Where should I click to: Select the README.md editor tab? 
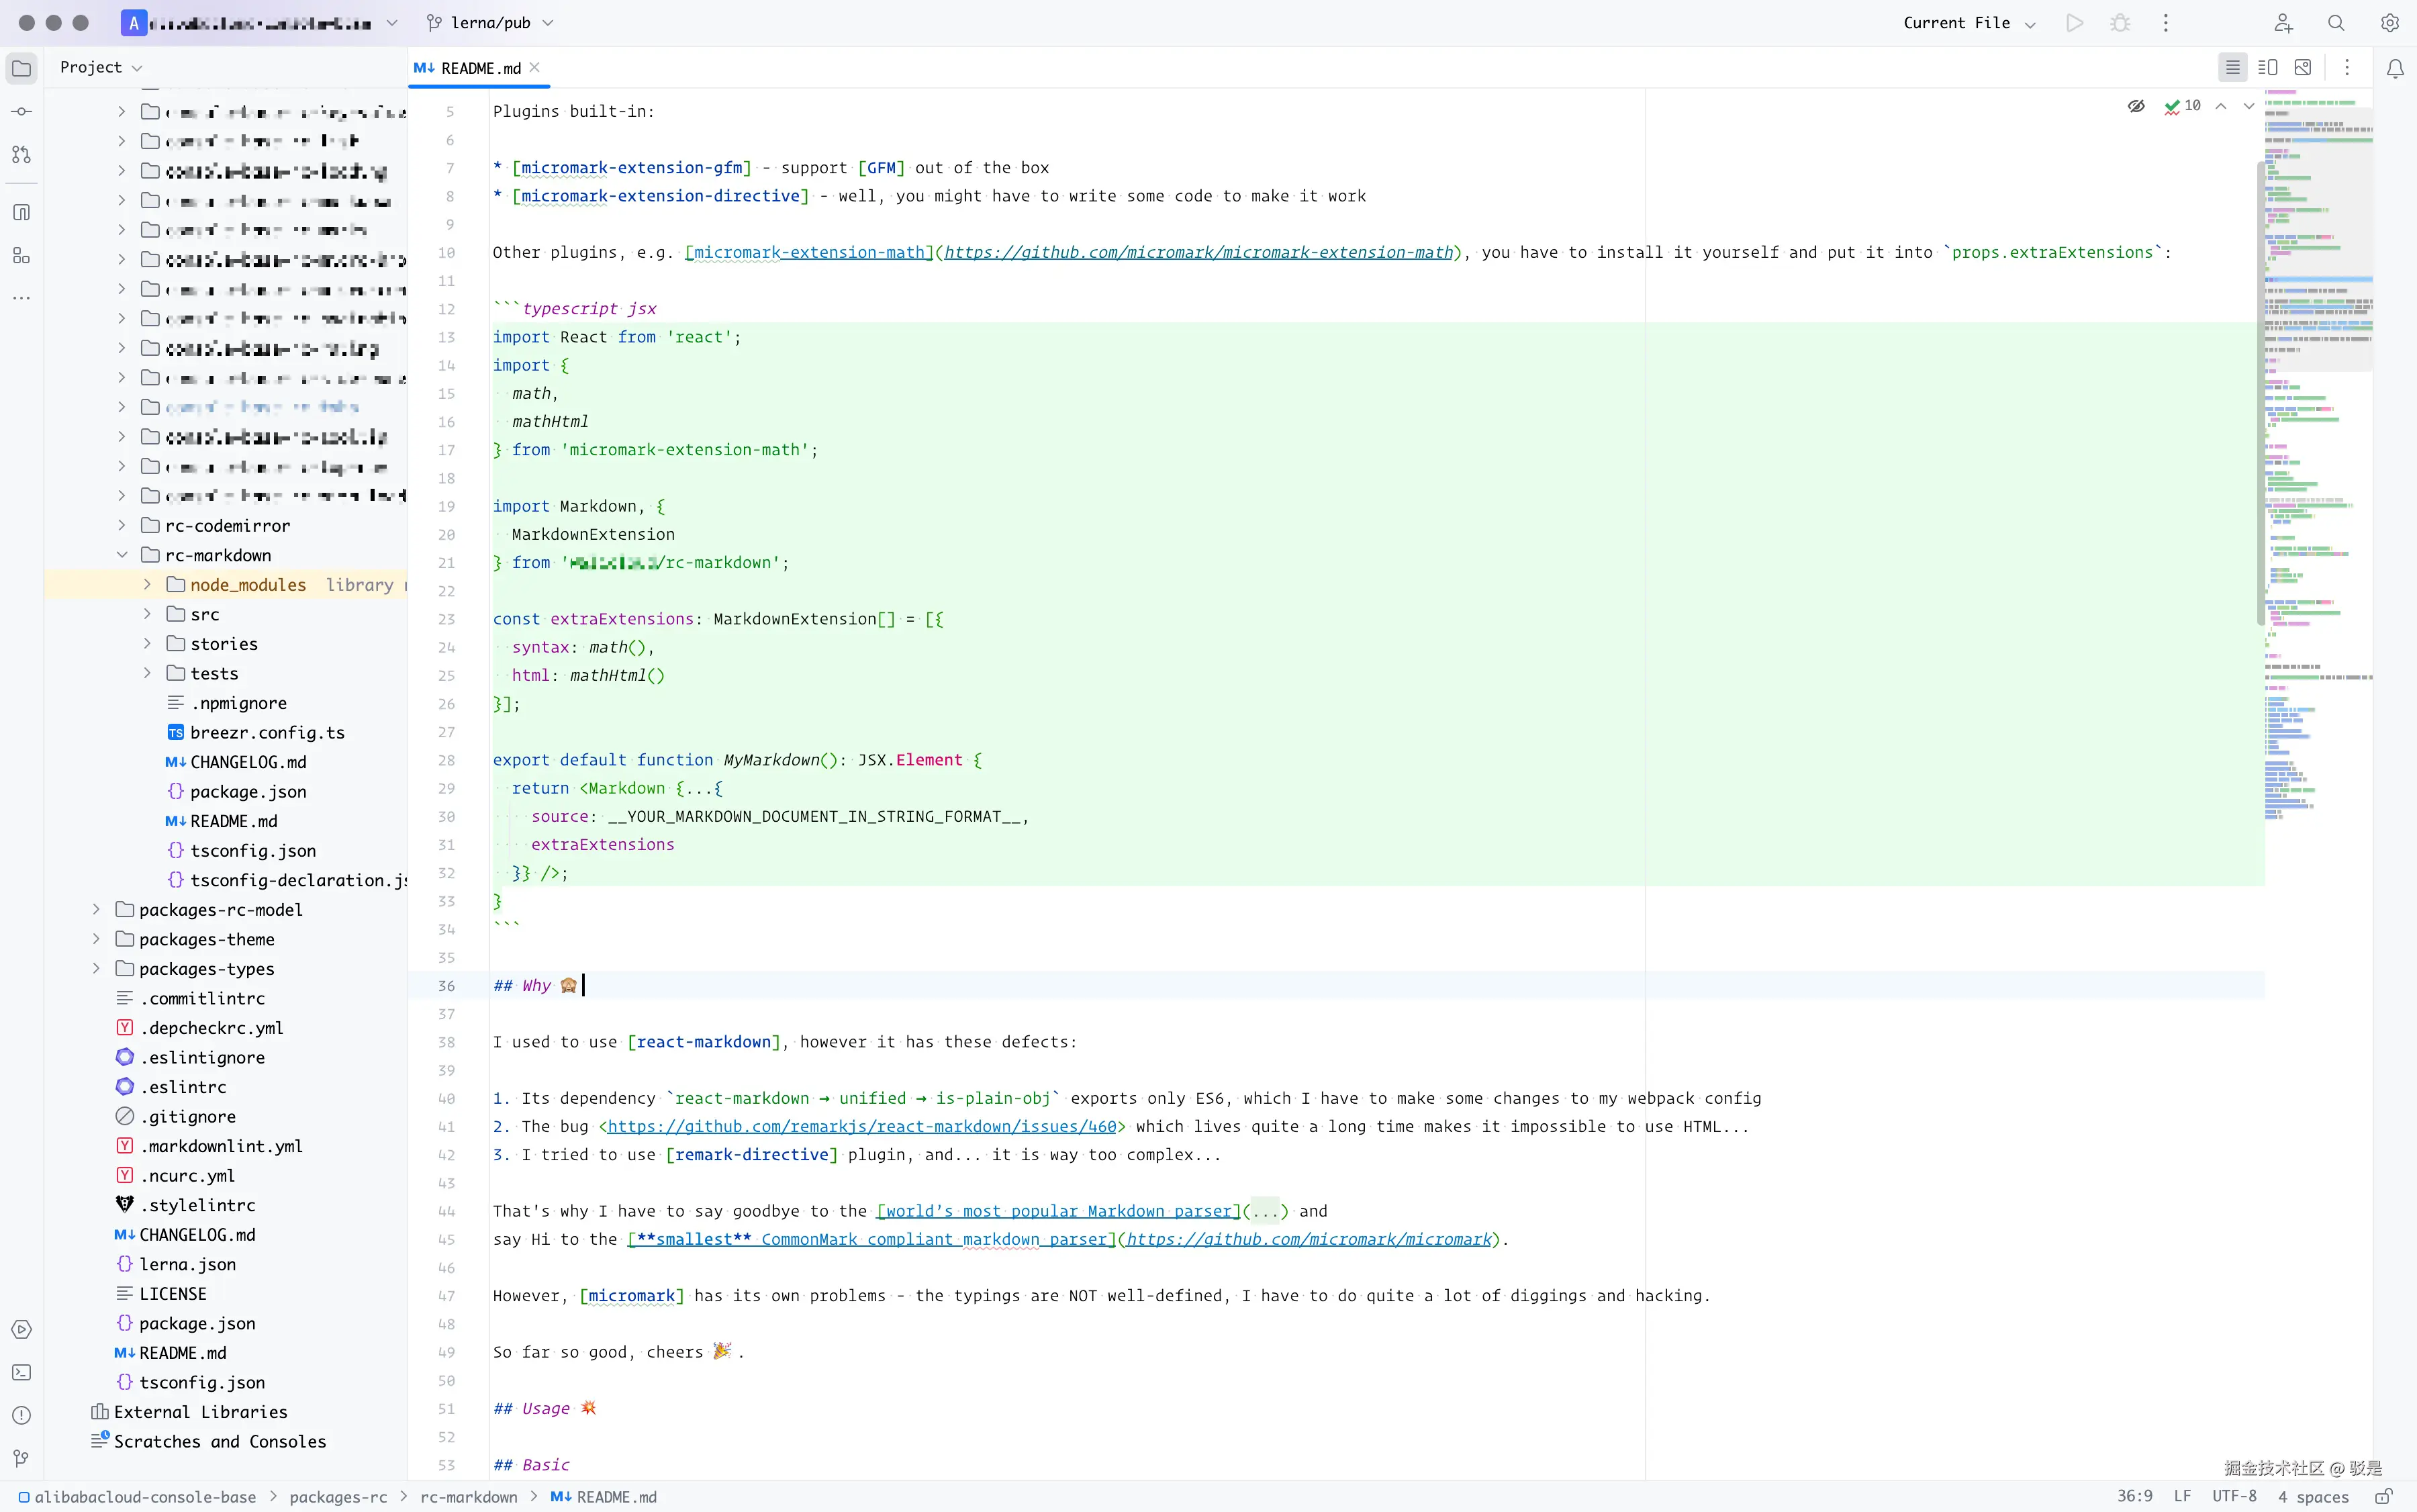480,68
